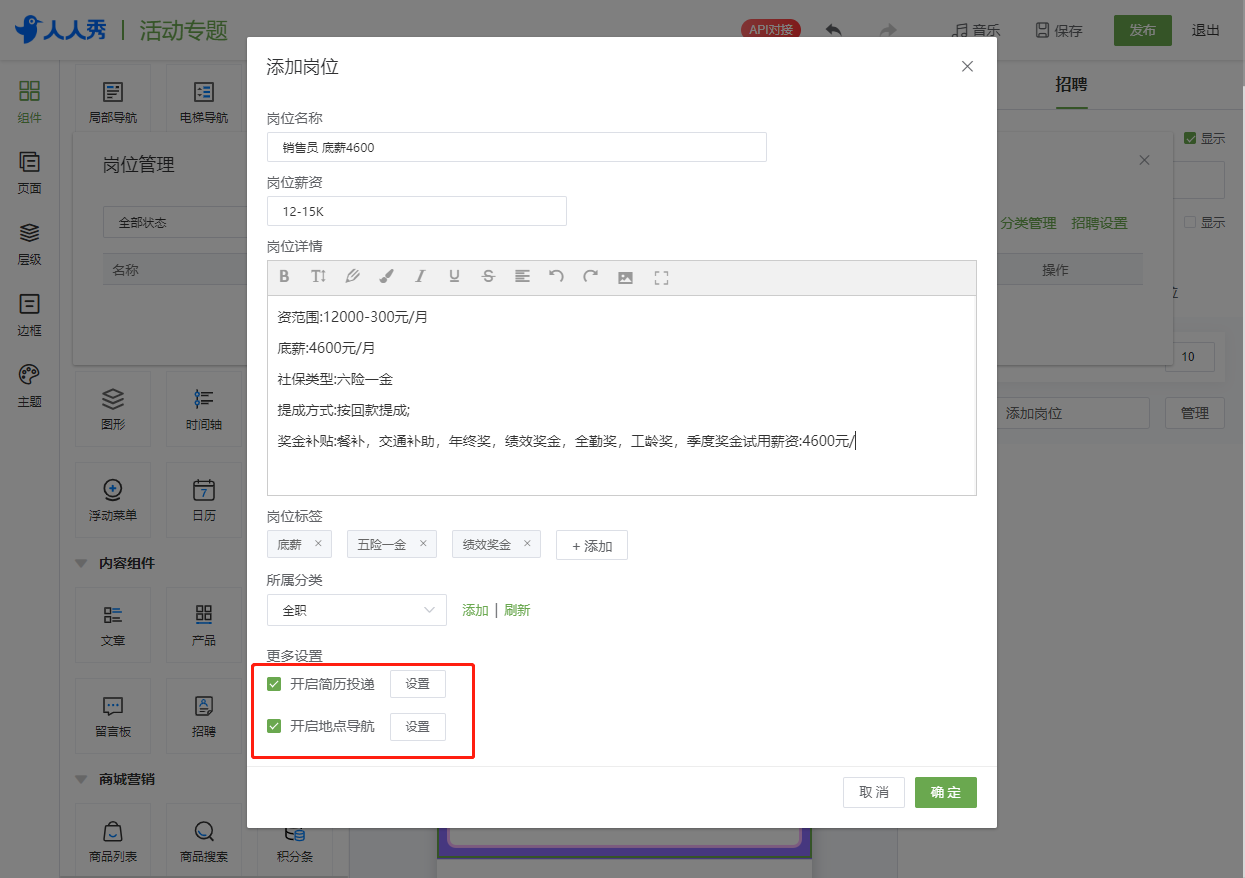Open the 组件 sidebar panel

pos(29,102)
